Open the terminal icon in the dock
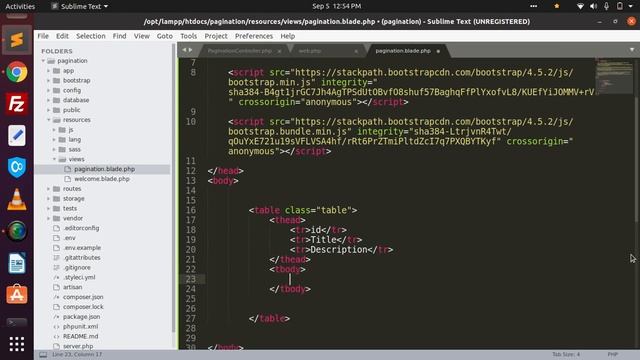 tap(17, 322)
